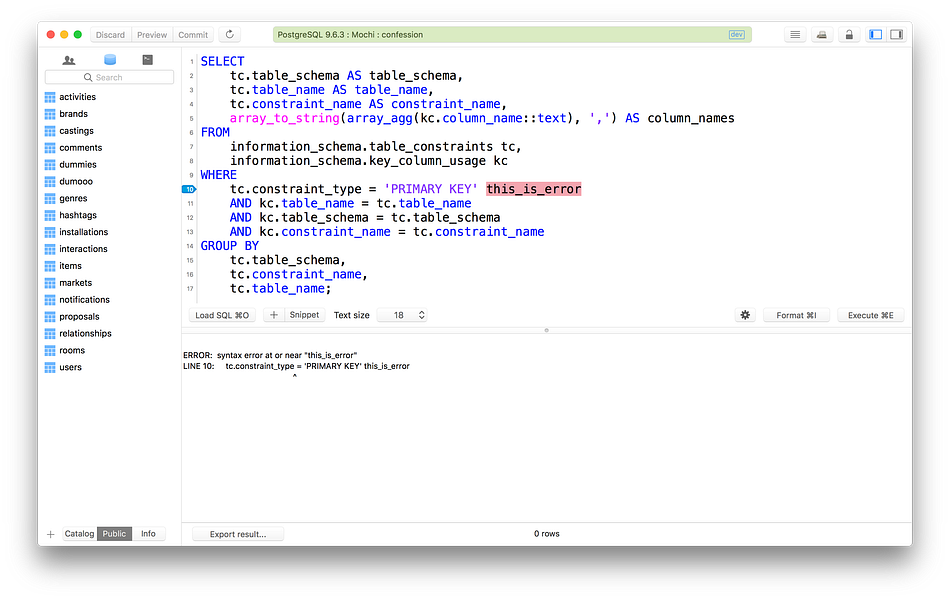Click the markets table icon
The image size is (950, 600).
pyautogui.click(x=50, y=283)
